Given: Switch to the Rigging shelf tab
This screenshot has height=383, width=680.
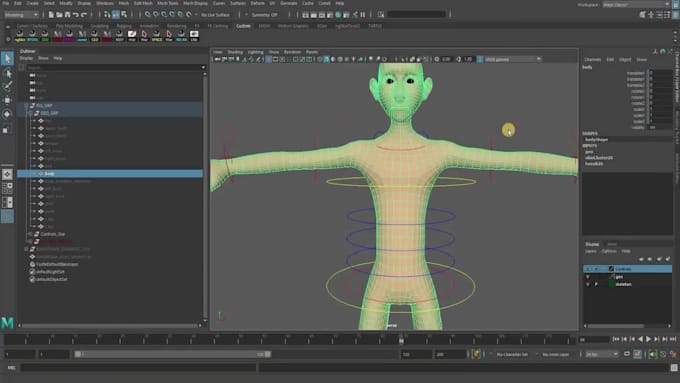Looking at the screenshot, I should (x=124, y=26).
